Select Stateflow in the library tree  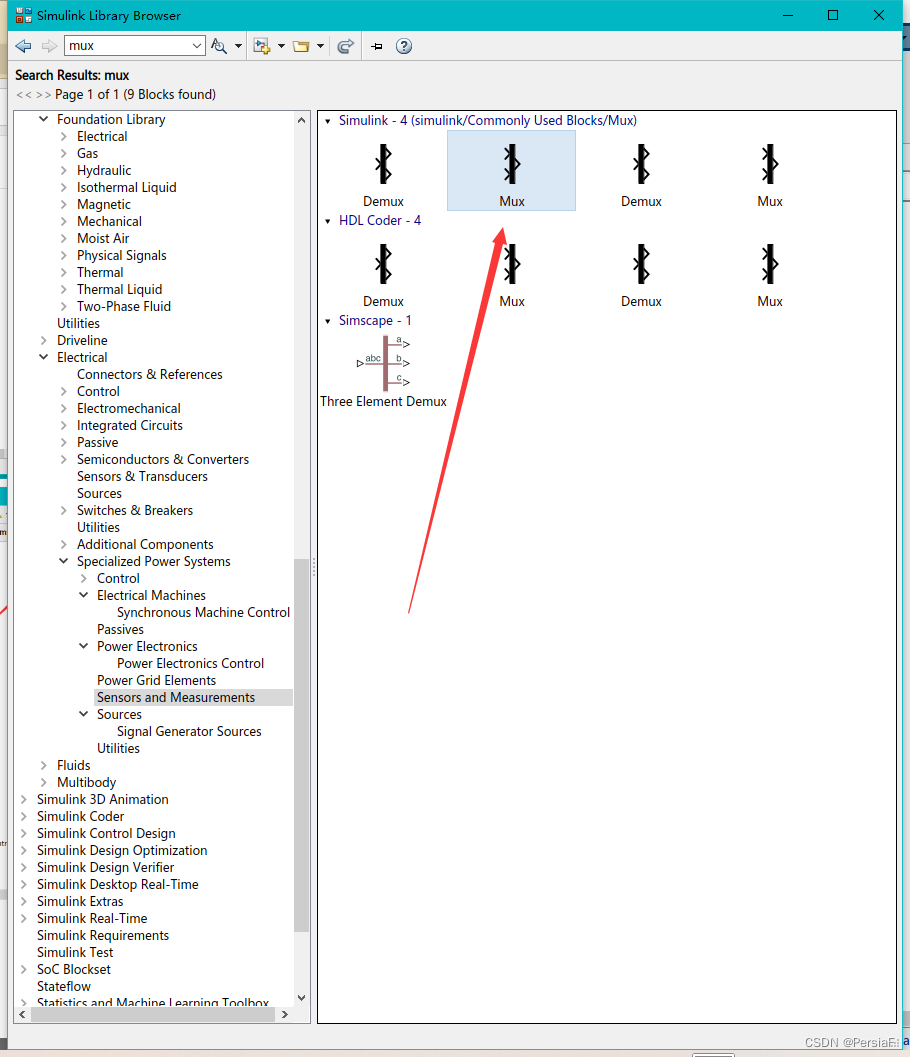coord(64,986)
